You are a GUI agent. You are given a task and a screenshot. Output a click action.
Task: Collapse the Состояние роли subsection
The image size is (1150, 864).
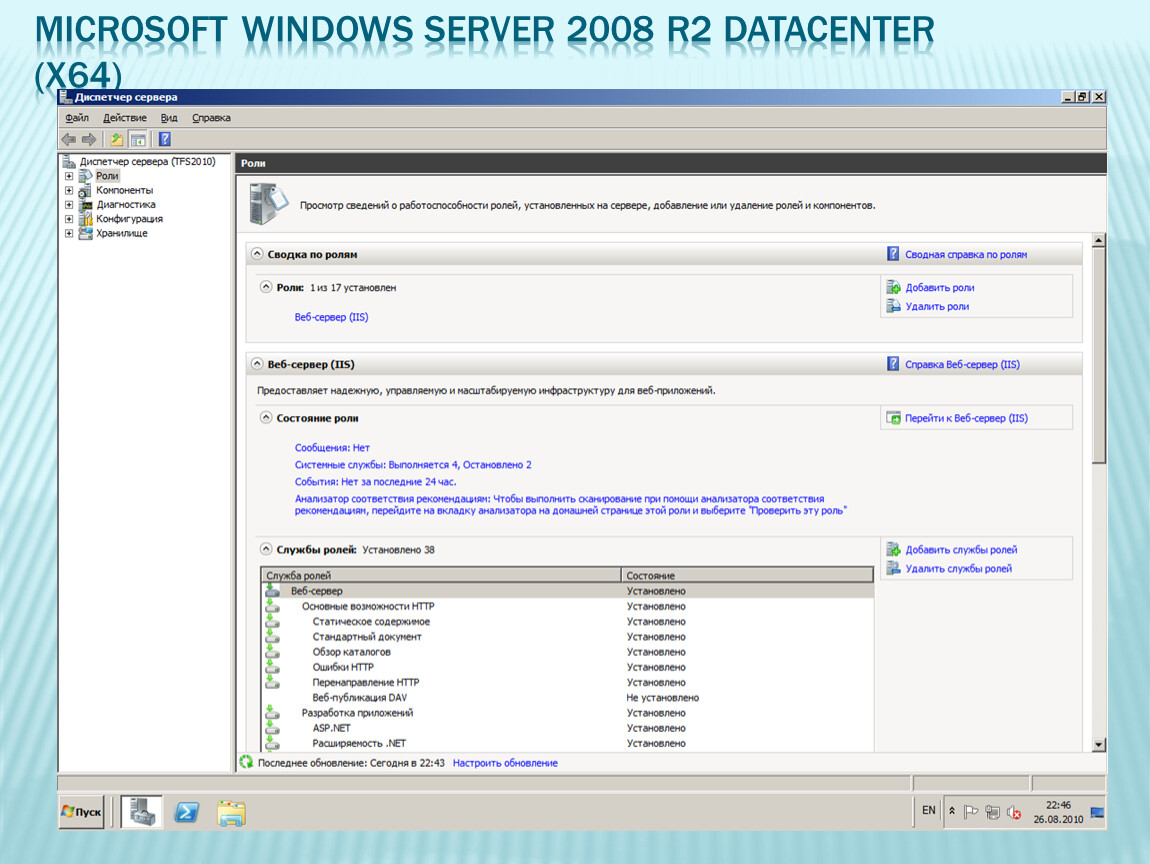point(266,417)
